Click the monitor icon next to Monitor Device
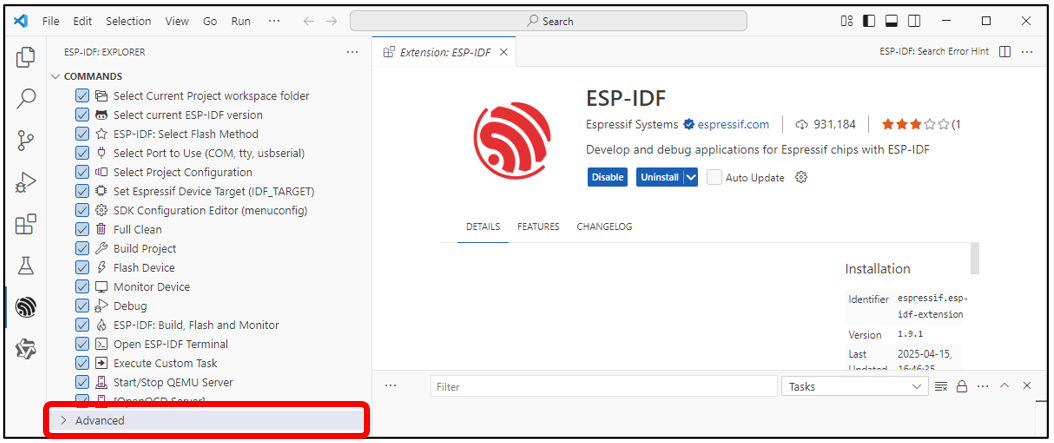 coord(102,286)
